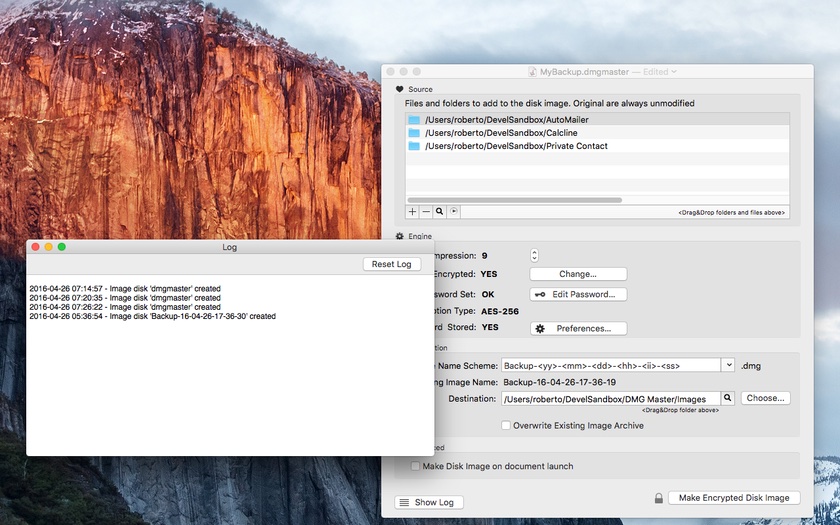Select the Calcline folder row

(x=500, y=133)
